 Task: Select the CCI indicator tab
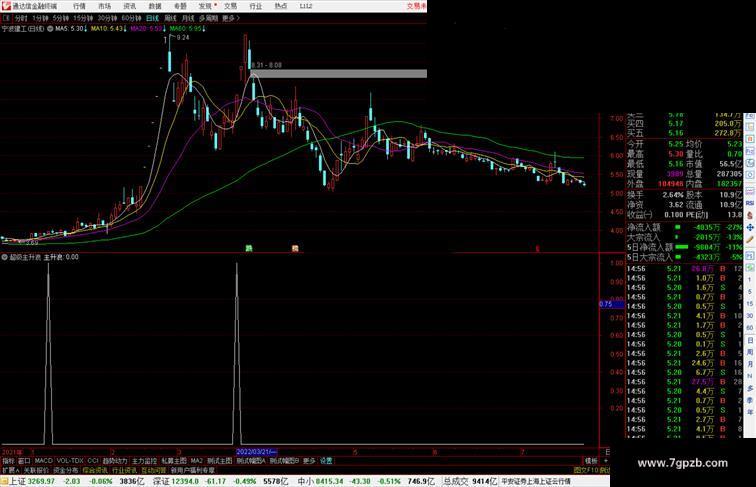93,461
